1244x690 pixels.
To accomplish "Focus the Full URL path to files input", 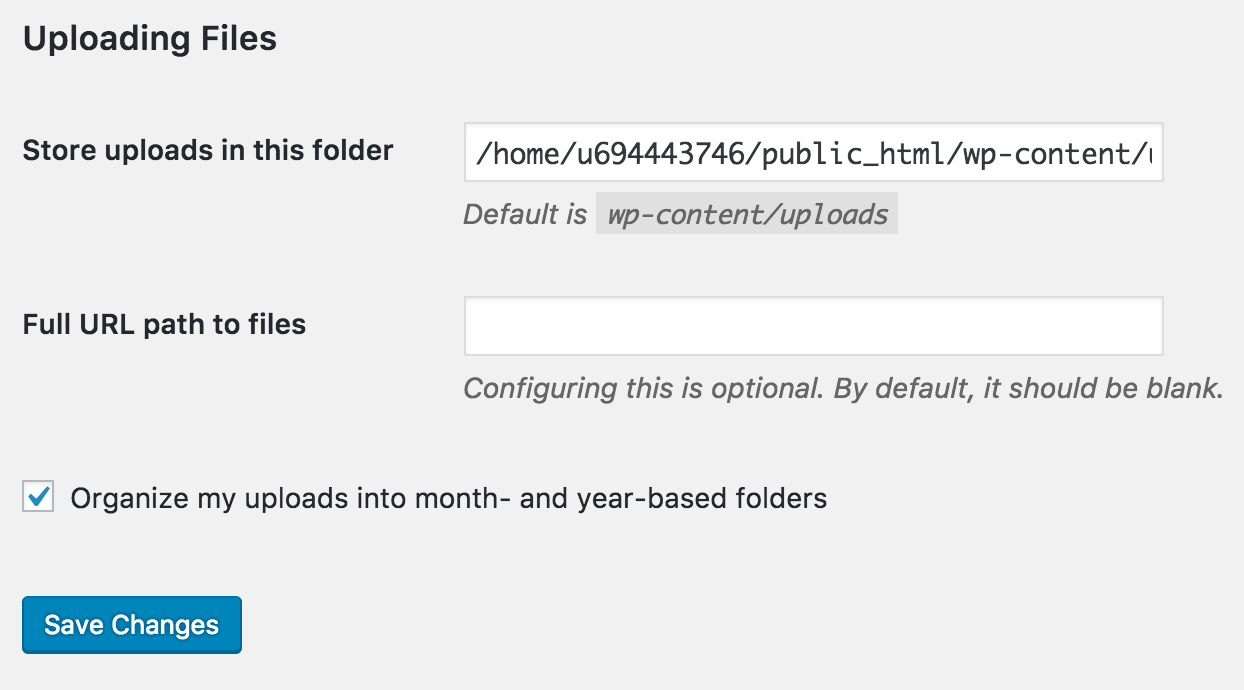I will 813,326.
